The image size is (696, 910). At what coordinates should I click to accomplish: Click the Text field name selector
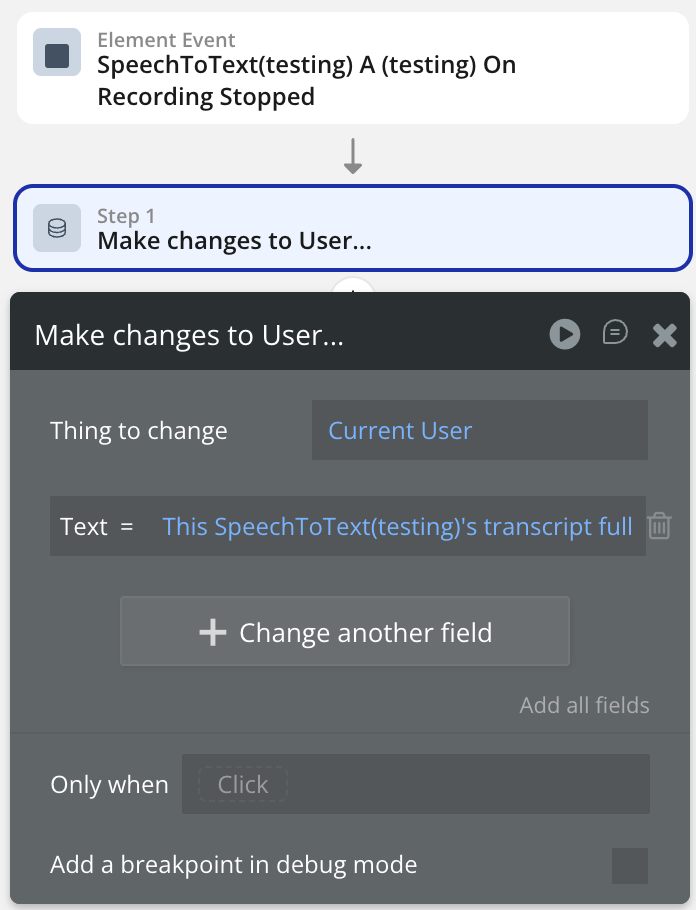point(84,526)
